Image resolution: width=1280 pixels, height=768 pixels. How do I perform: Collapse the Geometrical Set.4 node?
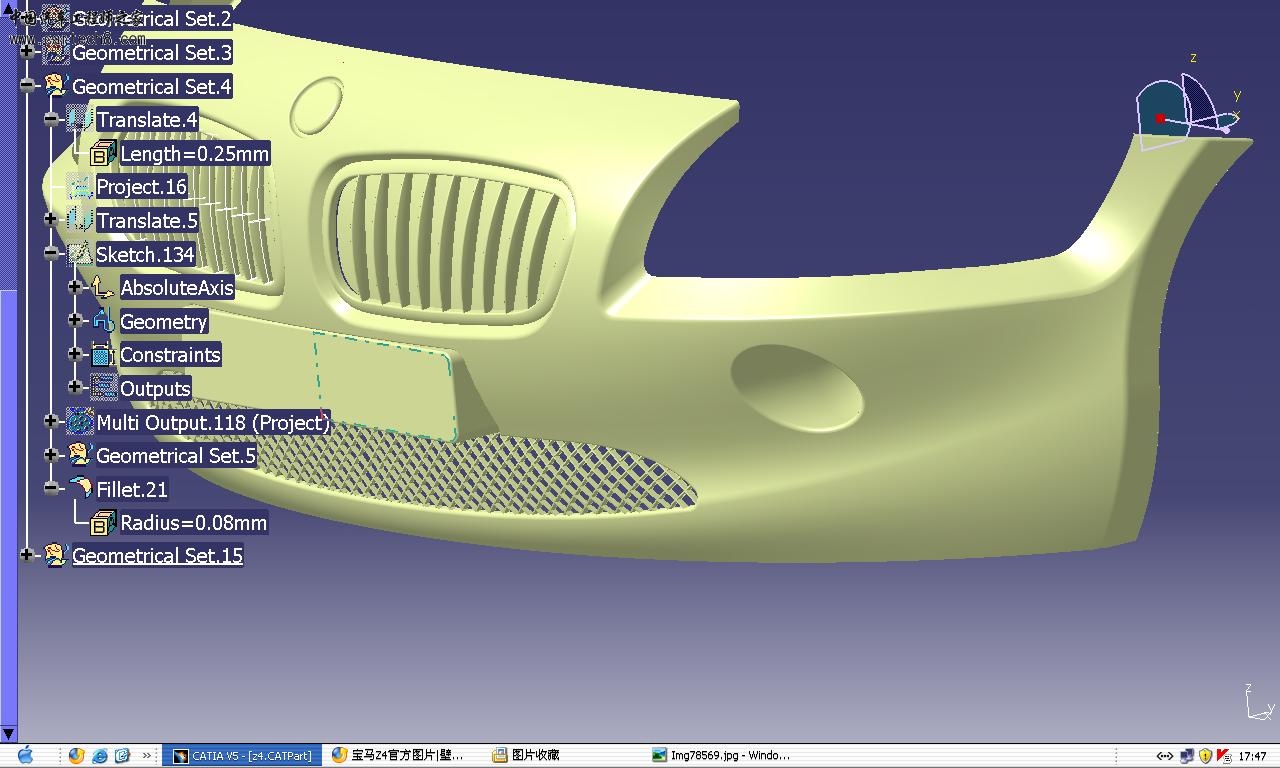tap(27, 85)
